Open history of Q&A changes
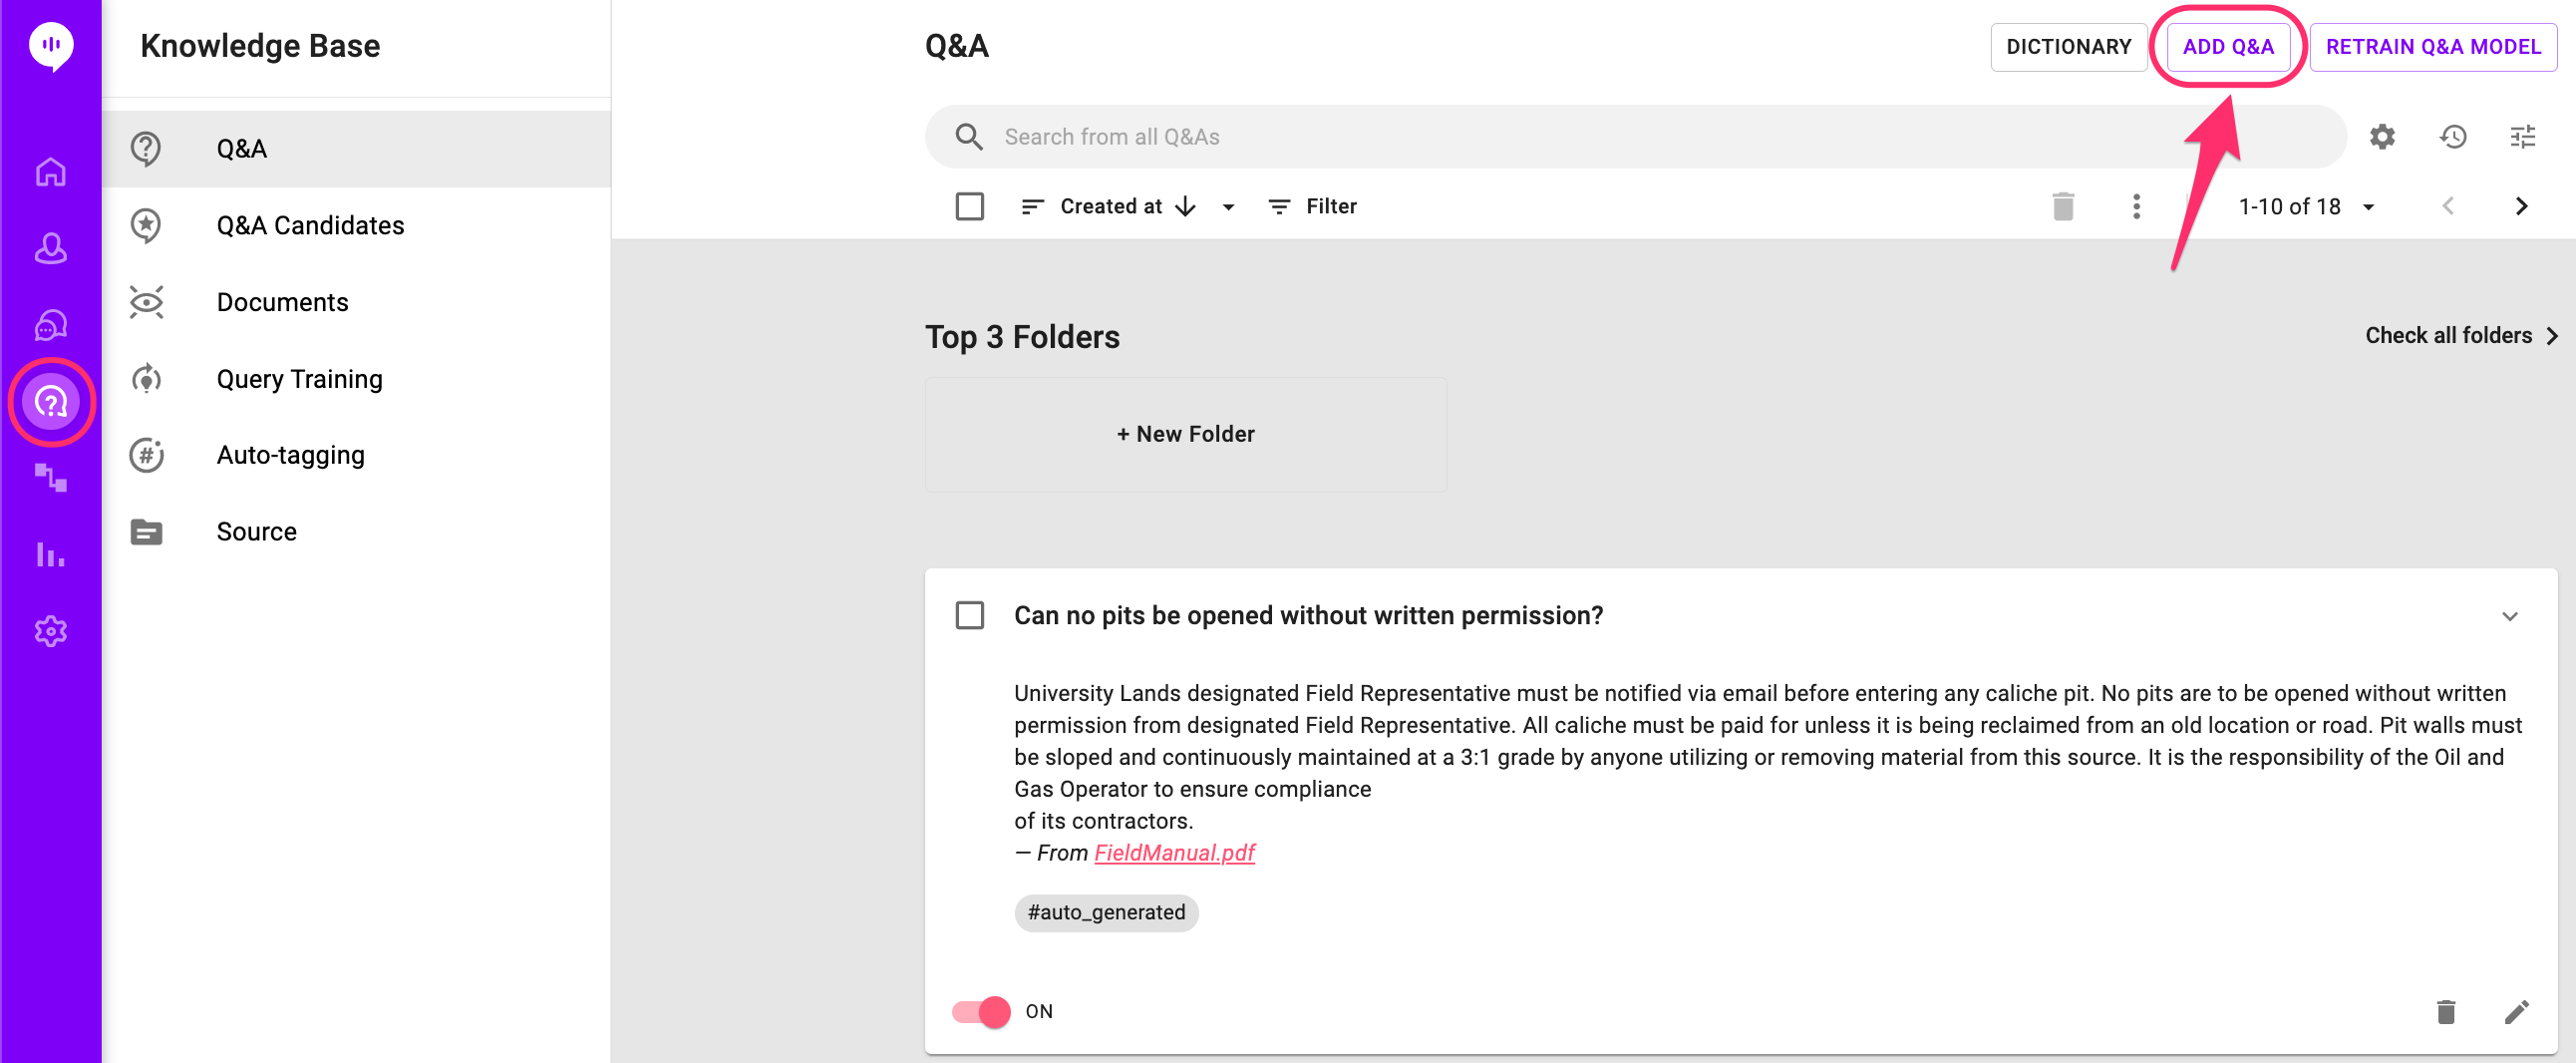 tap(2453, 136)
